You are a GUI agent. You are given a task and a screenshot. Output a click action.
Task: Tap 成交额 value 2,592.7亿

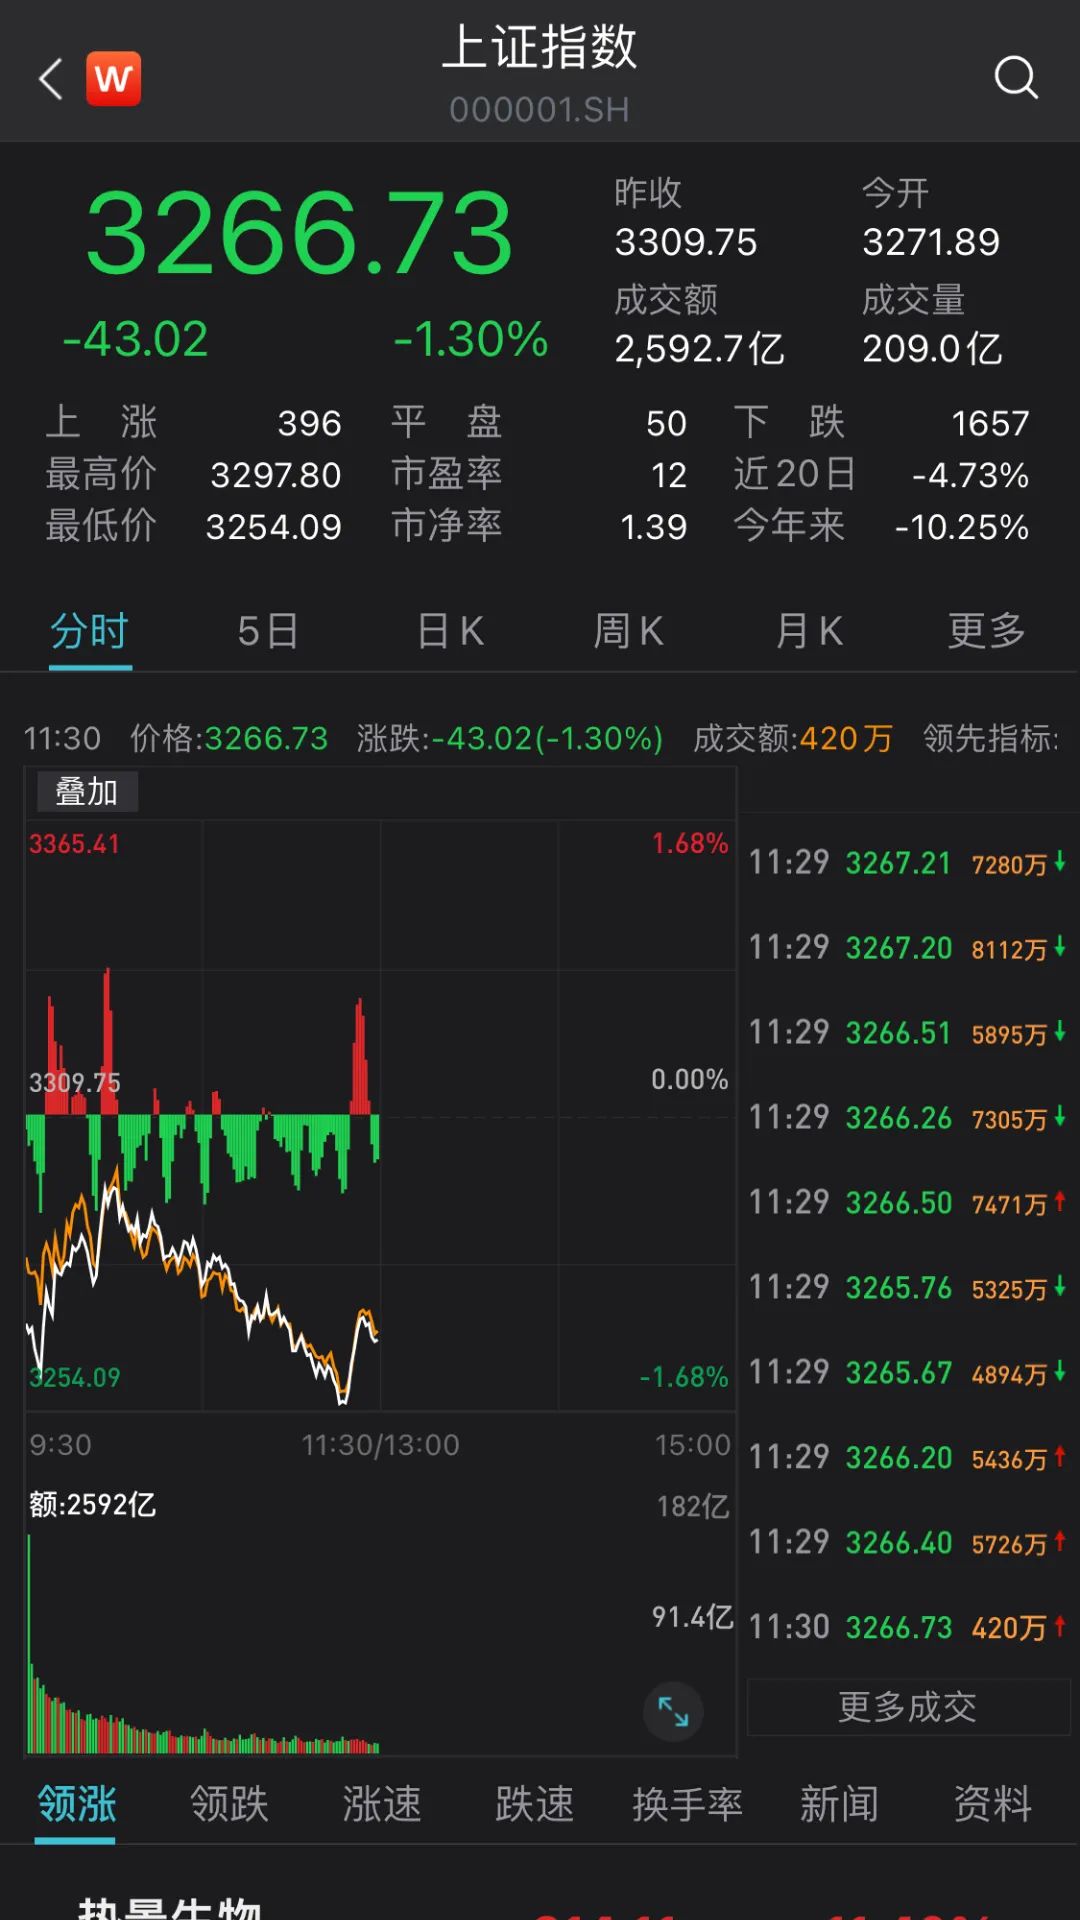[699, 349]
